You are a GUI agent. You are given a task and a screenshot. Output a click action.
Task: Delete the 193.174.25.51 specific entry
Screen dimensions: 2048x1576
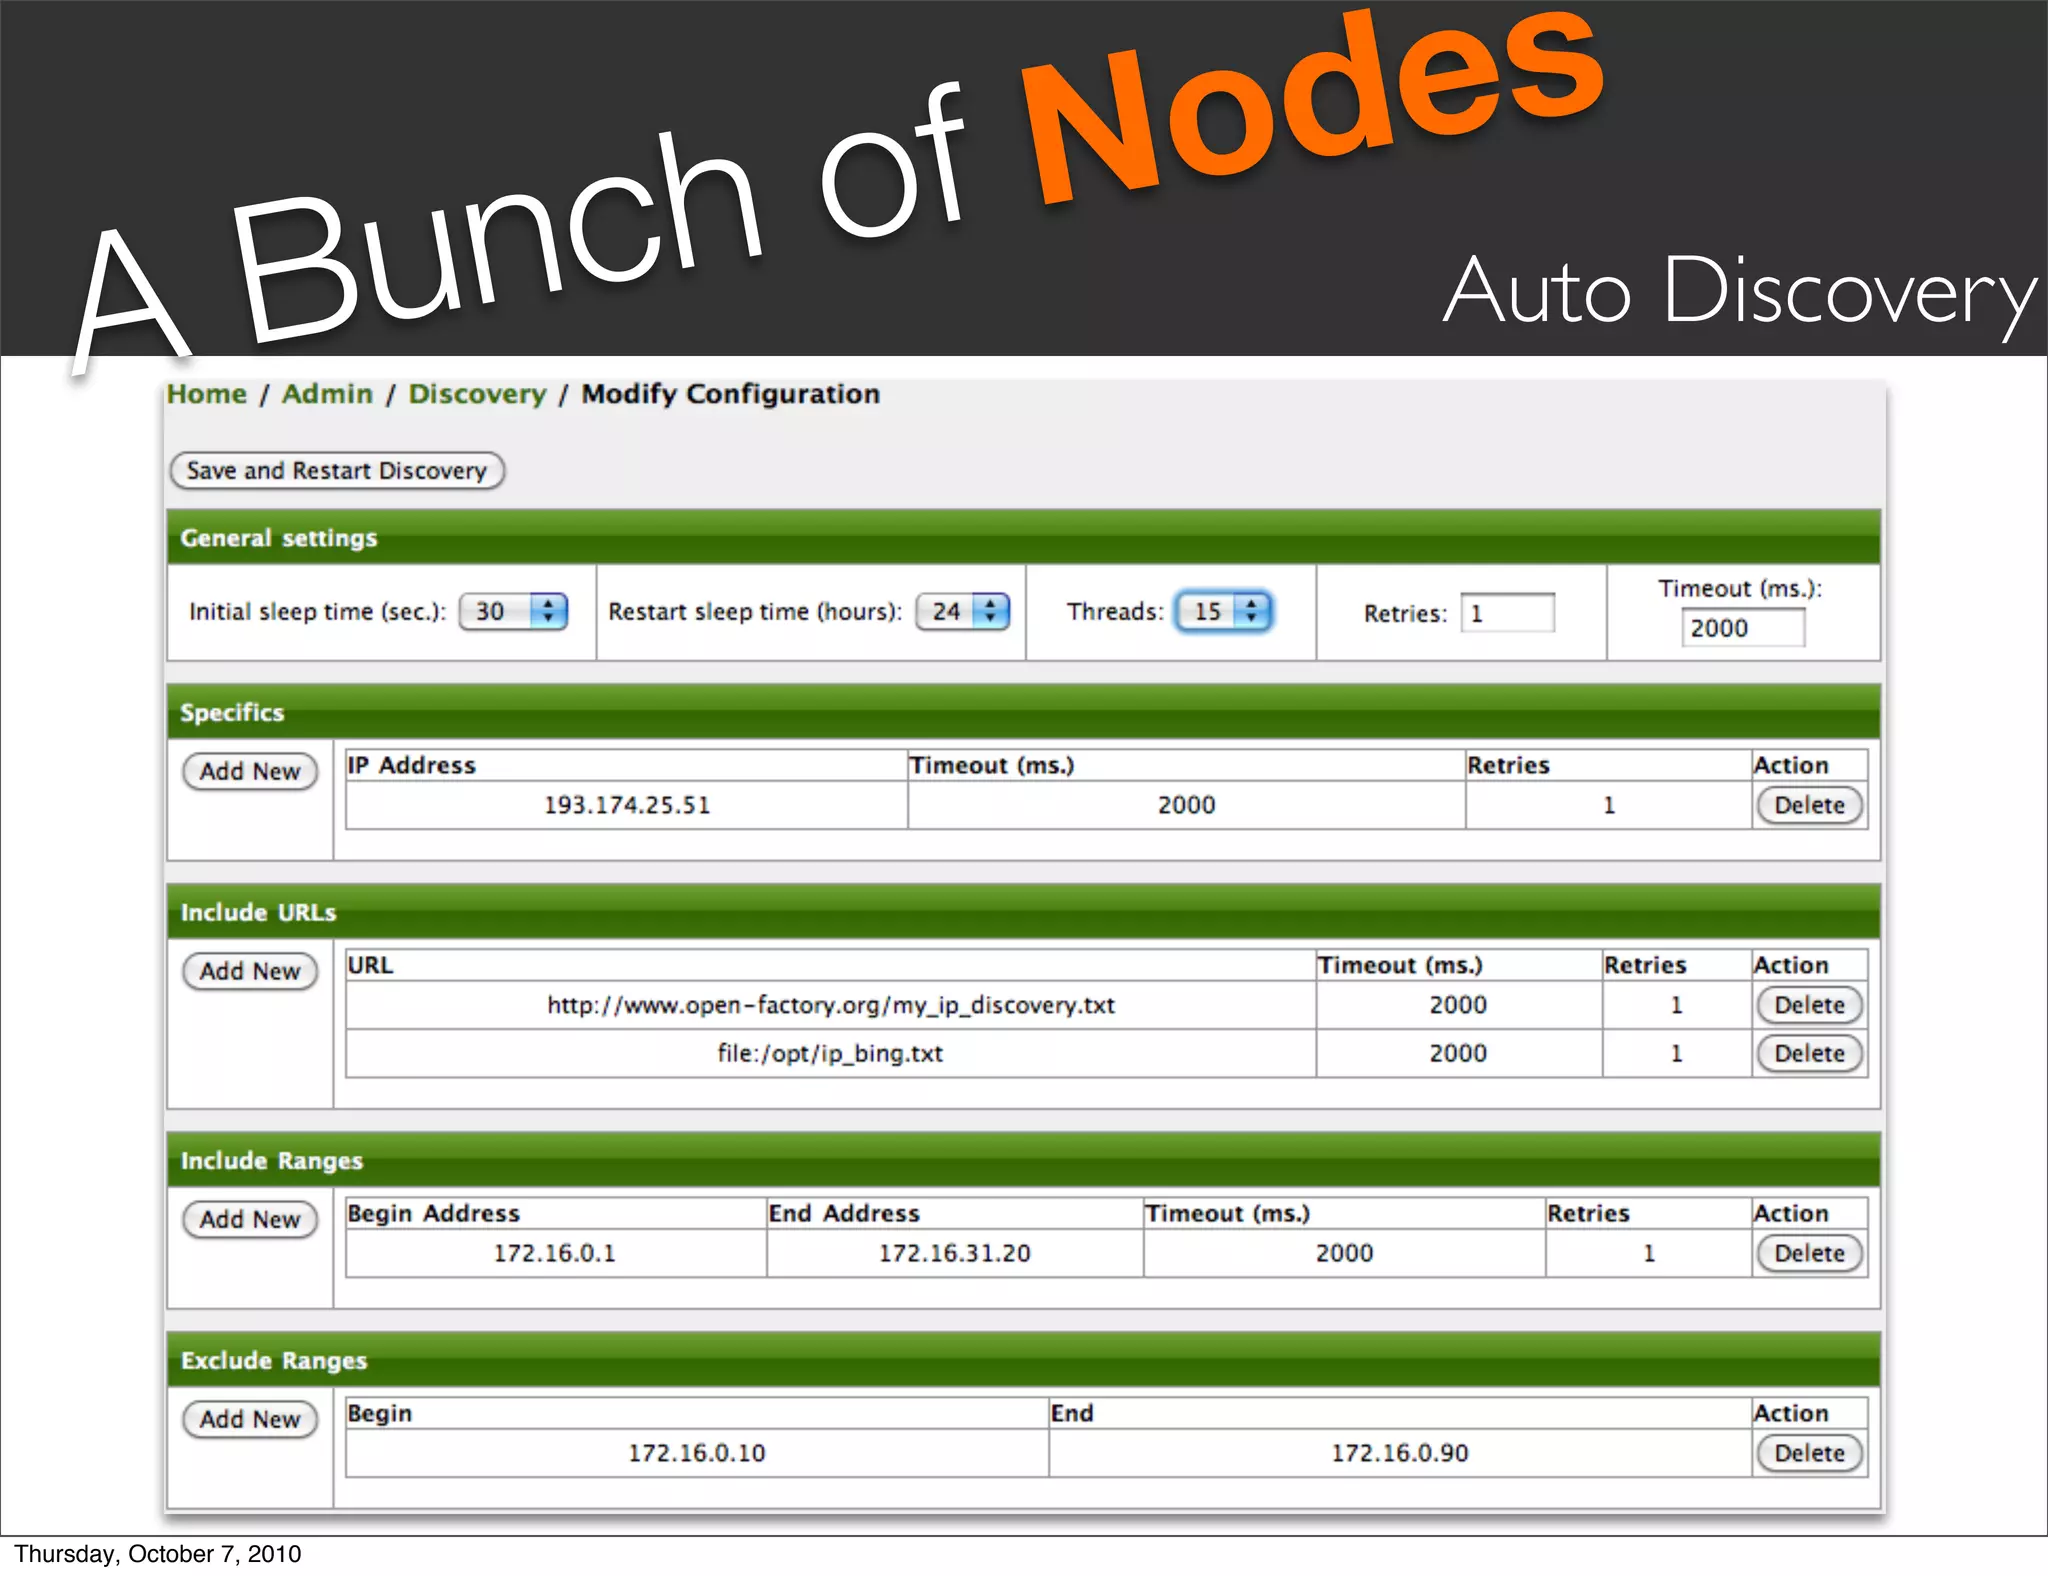tap(1809, 805)
